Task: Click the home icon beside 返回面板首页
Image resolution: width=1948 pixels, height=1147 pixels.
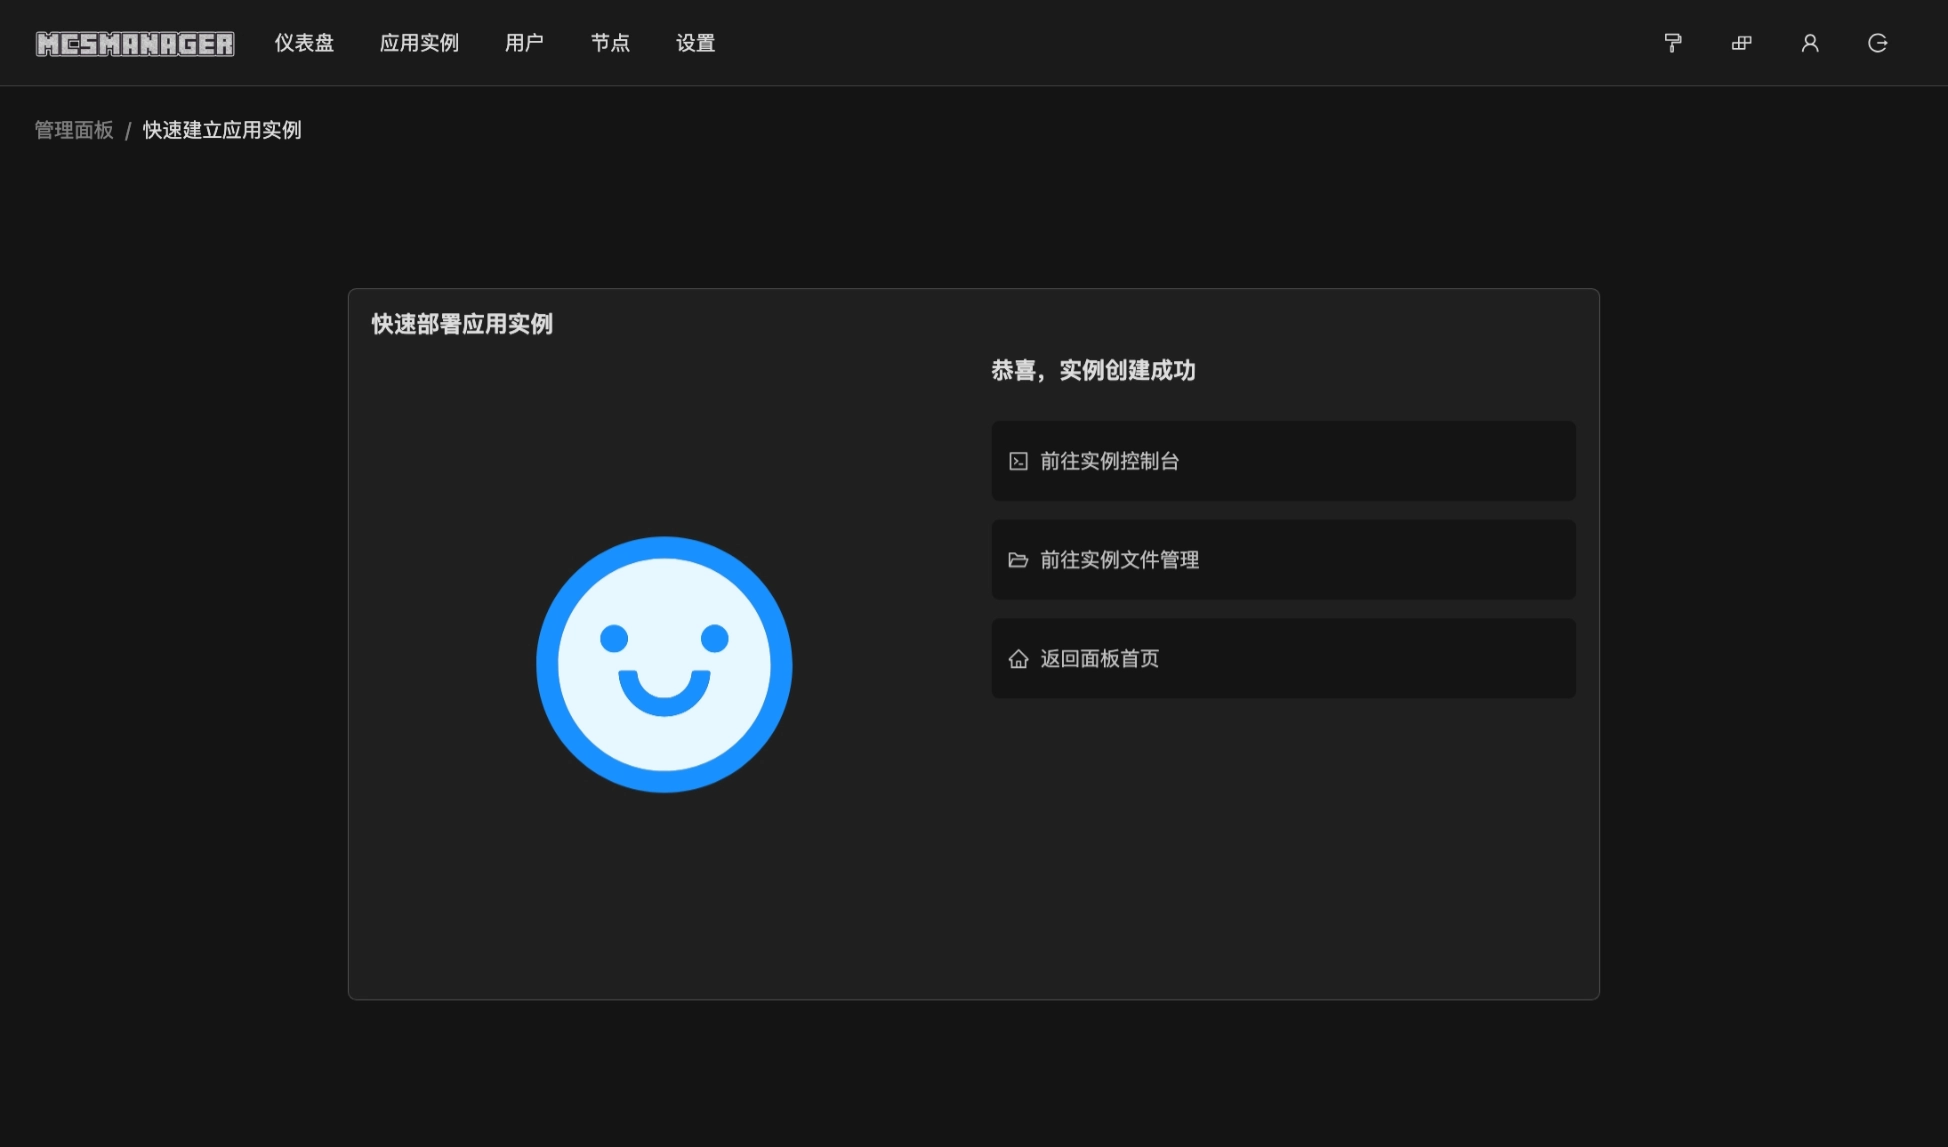Action: 1018,659
